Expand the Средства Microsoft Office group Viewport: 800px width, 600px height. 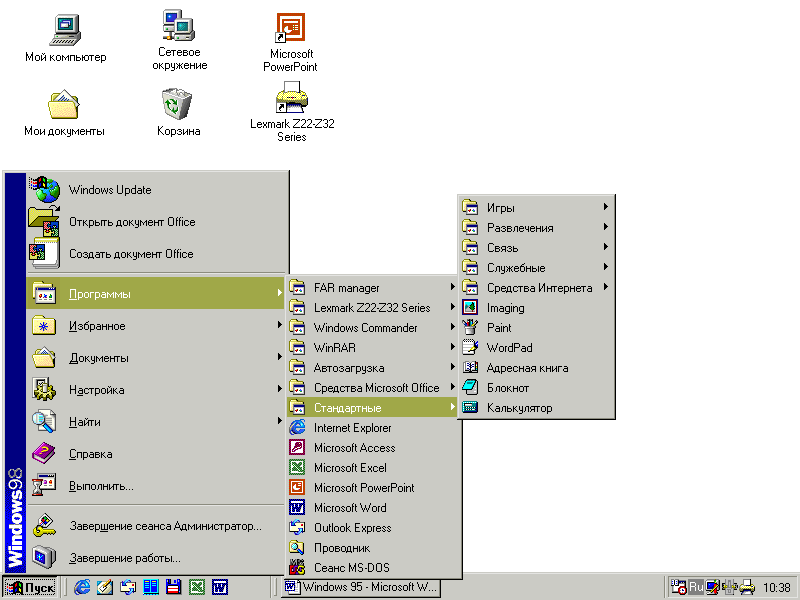pyautogui.click(x=372, y=388)
